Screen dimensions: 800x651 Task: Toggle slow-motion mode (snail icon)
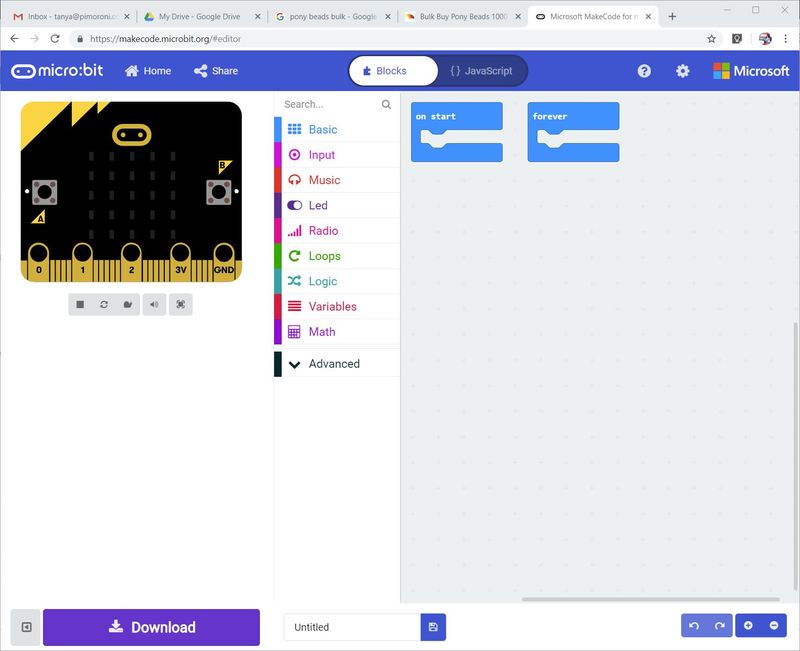tap(128, 305)
